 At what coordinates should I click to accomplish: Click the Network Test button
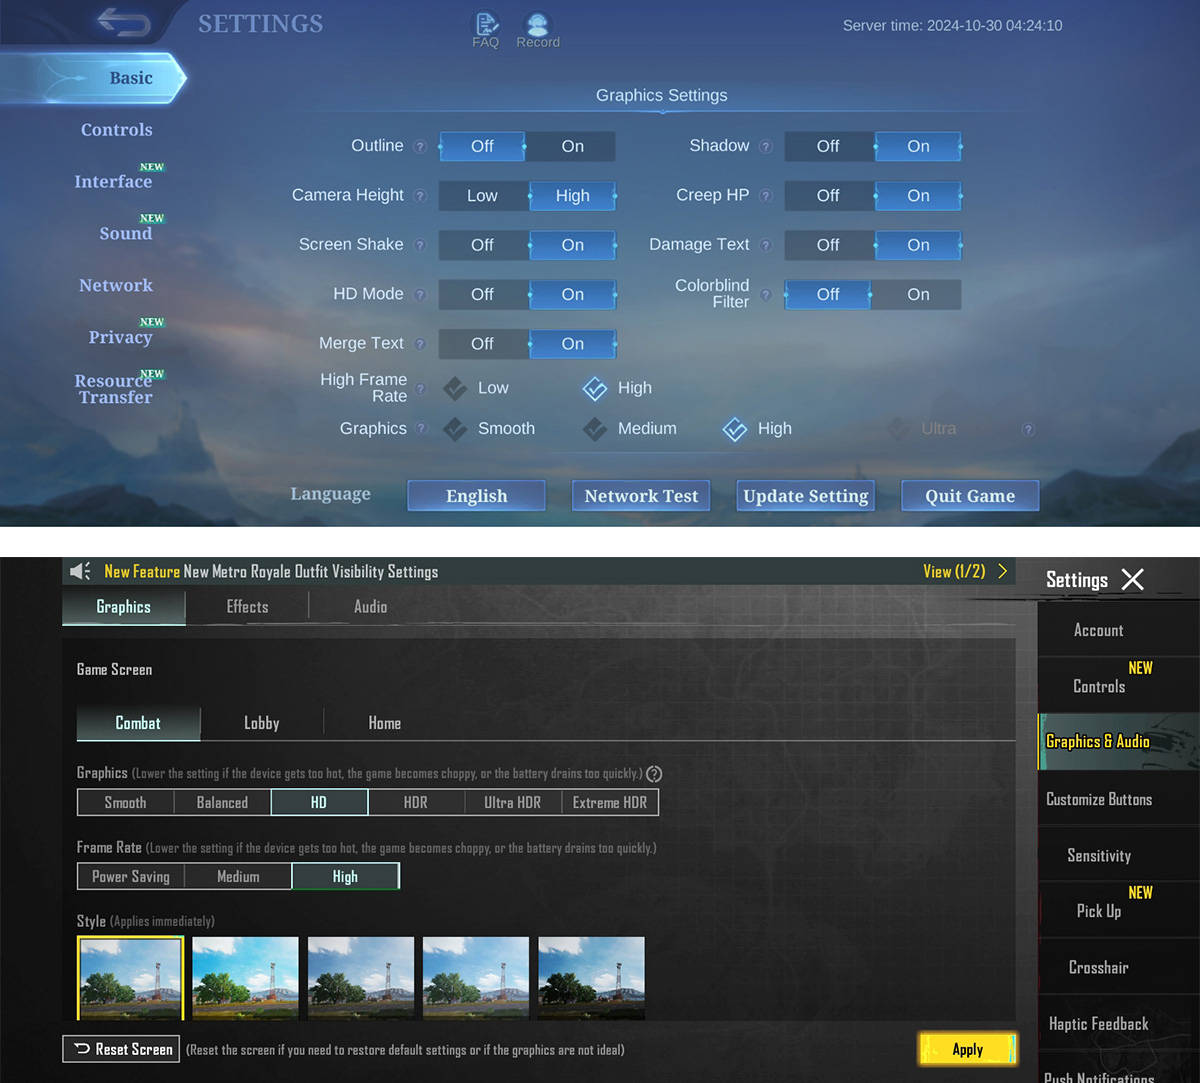(x=641, y=496)
